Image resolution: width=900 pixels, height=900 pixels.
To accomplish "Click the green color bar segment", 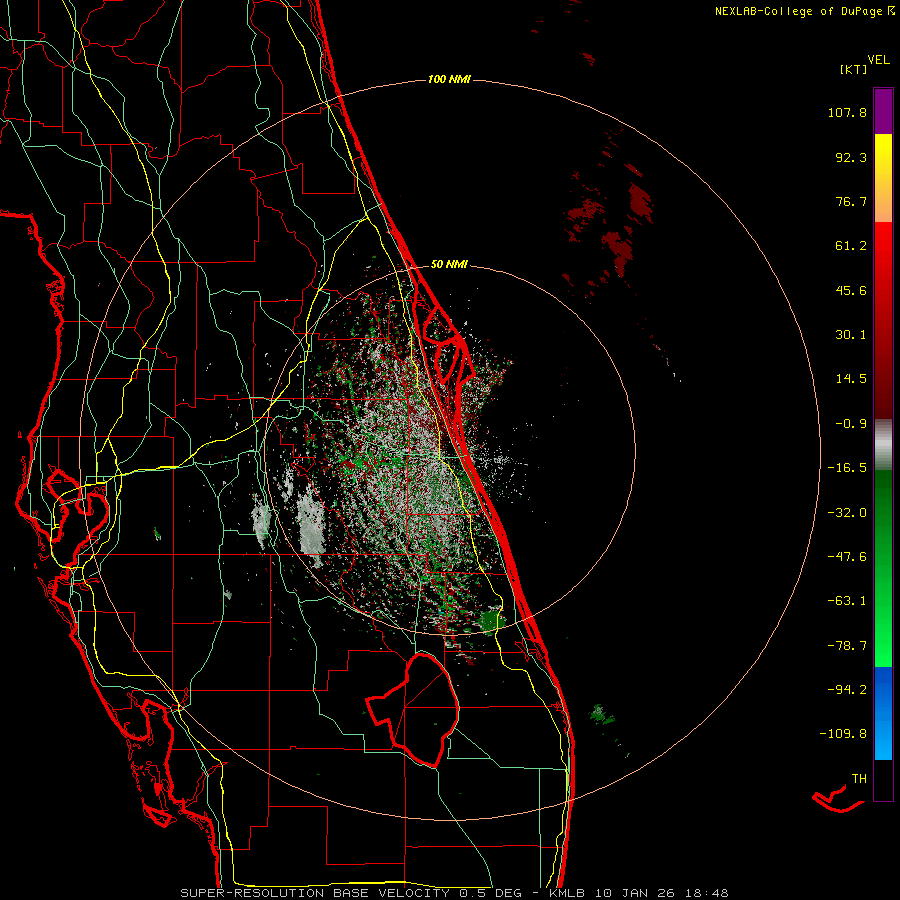I will click(x=883, y=568).
